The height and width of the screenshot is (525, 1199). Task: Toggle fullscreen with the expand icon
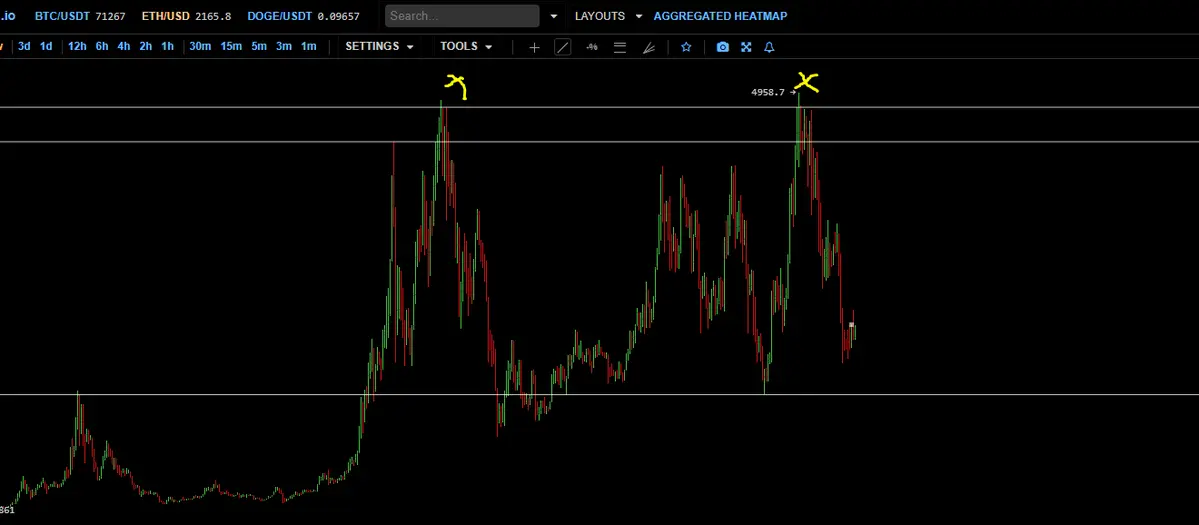(746, 47)
